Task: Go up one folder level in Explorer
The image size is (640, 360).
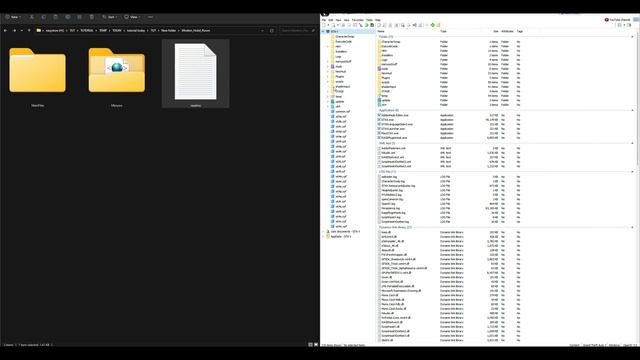Action: click(29, 31)
